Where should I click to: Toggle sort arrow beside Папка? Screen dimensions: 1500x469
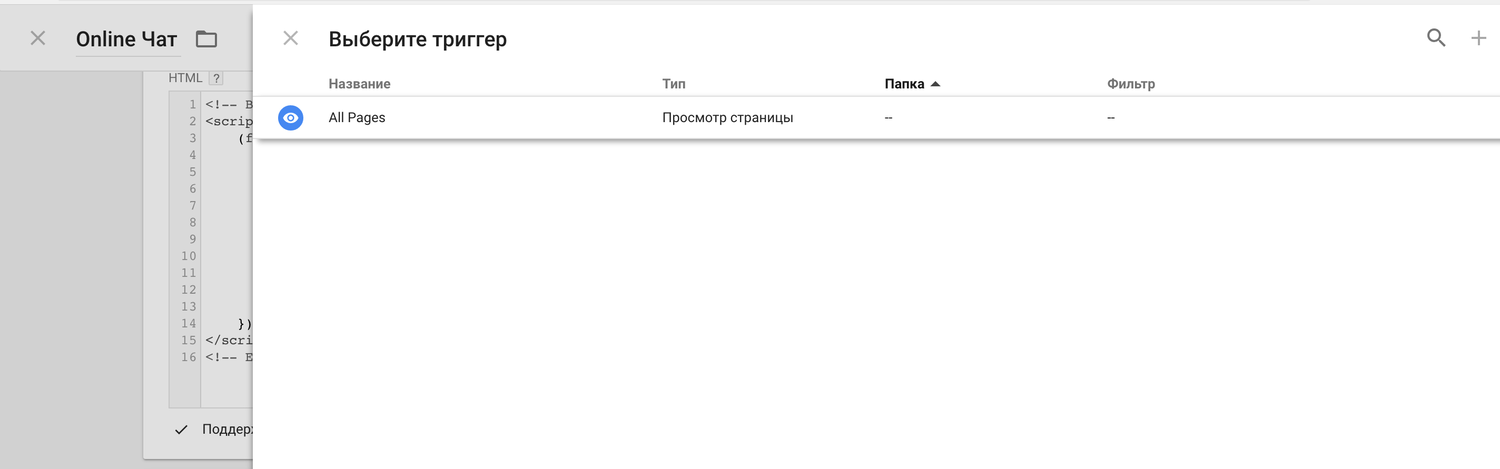tap(935, 84)
